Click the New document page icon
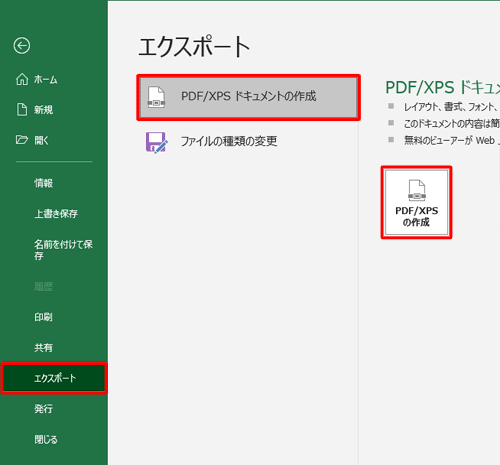 [22, 109]
